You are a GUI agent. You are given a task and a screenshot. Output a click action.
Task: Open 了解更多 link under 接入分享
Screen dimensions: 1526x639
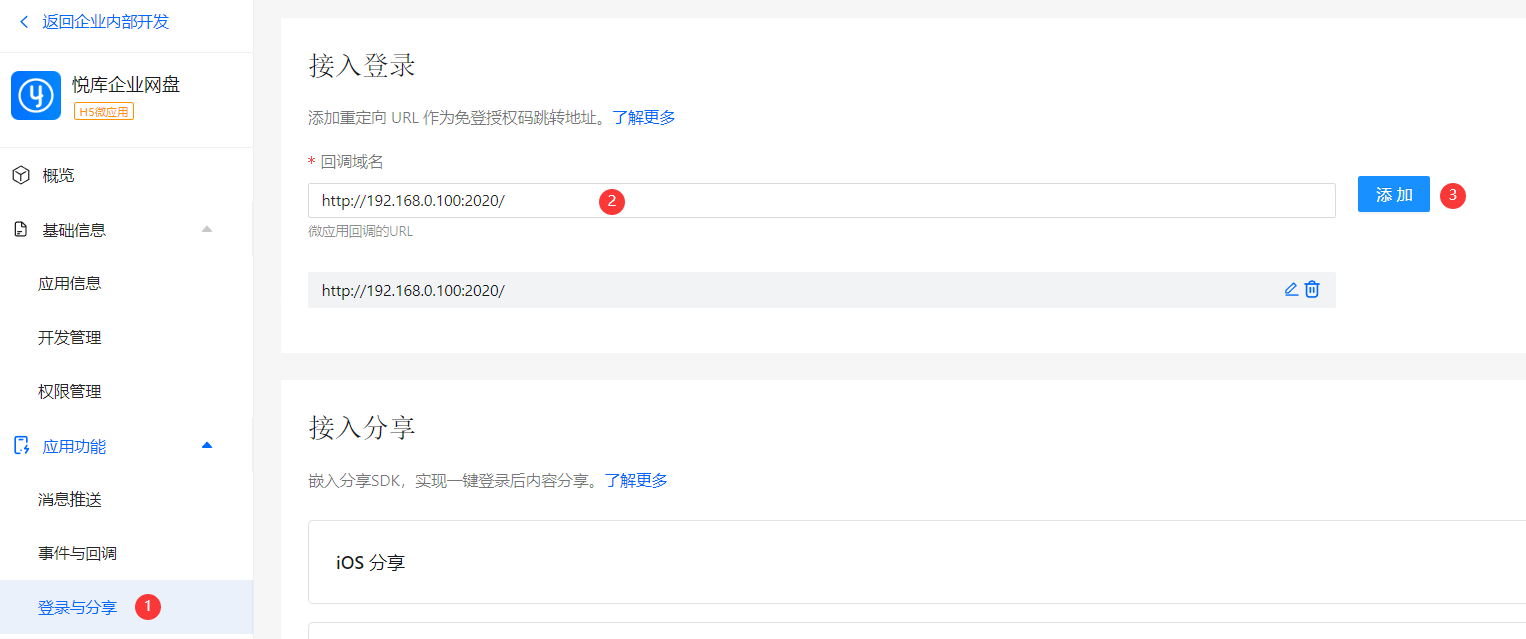(x=636, y=480)
